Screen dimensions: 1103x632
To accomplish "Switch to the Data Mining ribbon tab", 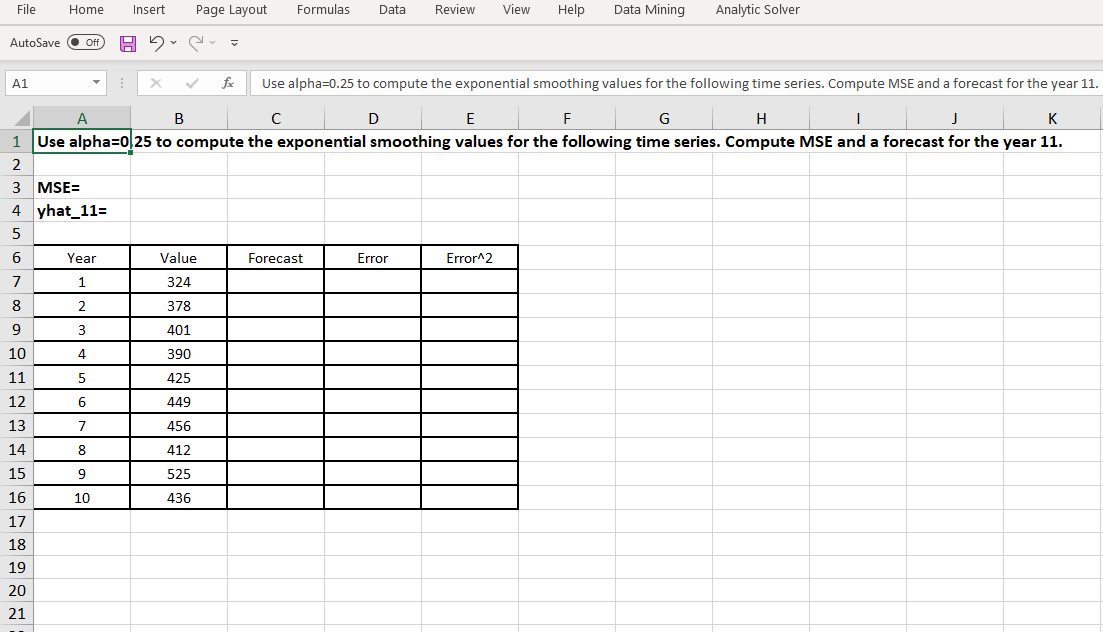I will tap(648, 10).
